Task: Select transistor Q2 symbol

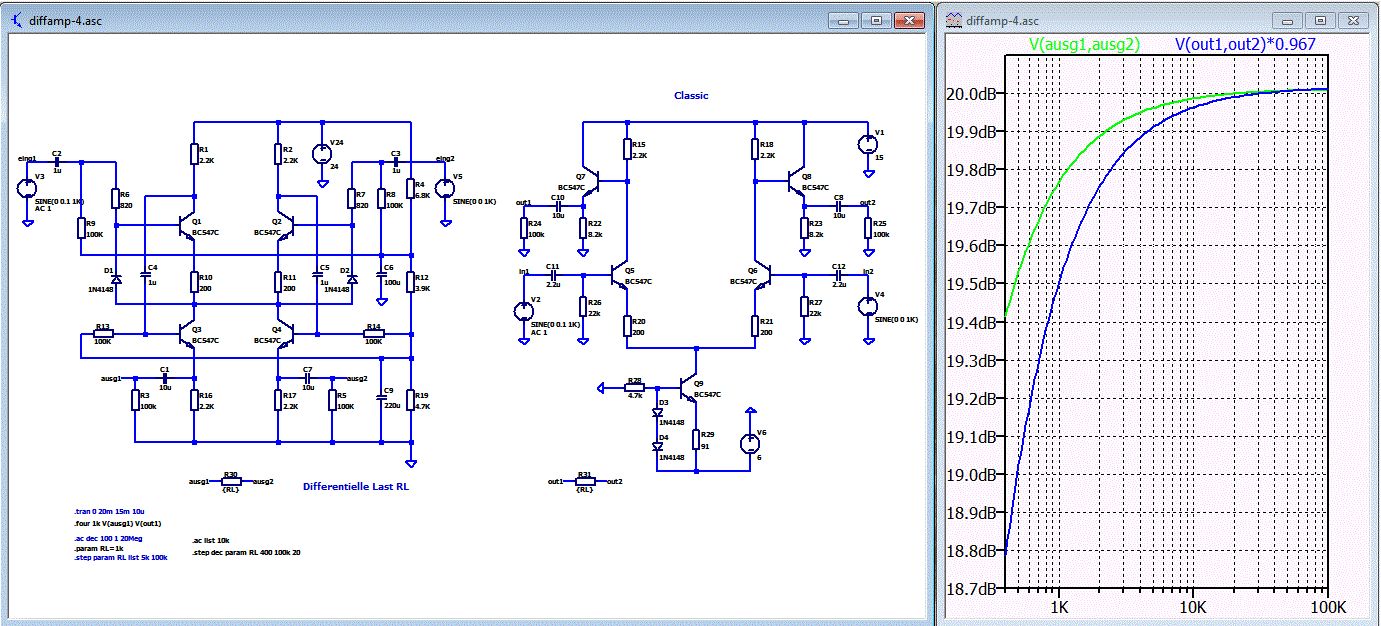Action: [285, 226]
